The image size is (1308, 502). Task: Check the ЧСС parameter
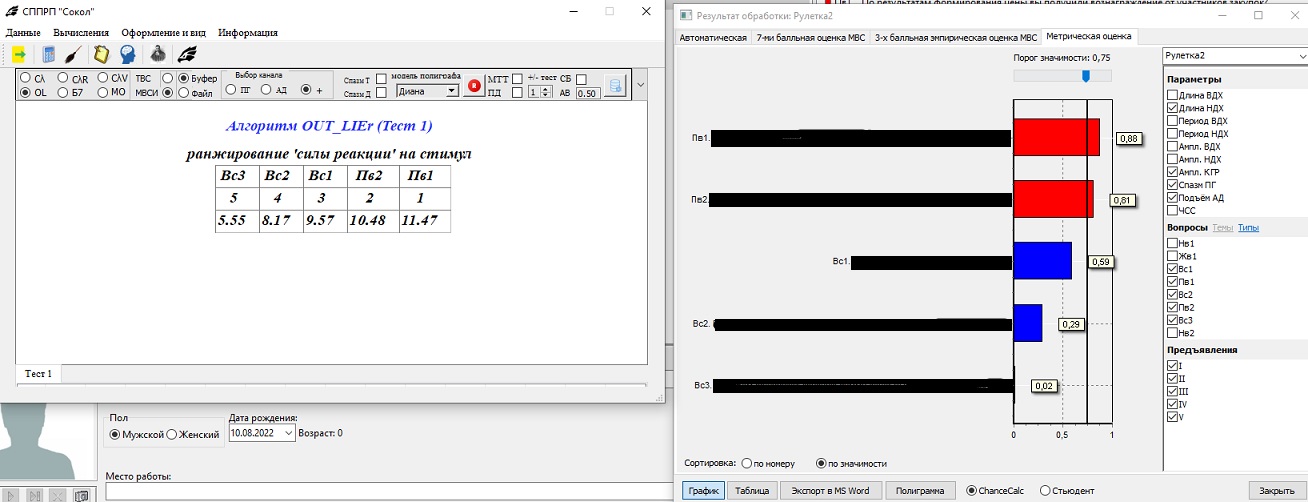coord(1172,211)
